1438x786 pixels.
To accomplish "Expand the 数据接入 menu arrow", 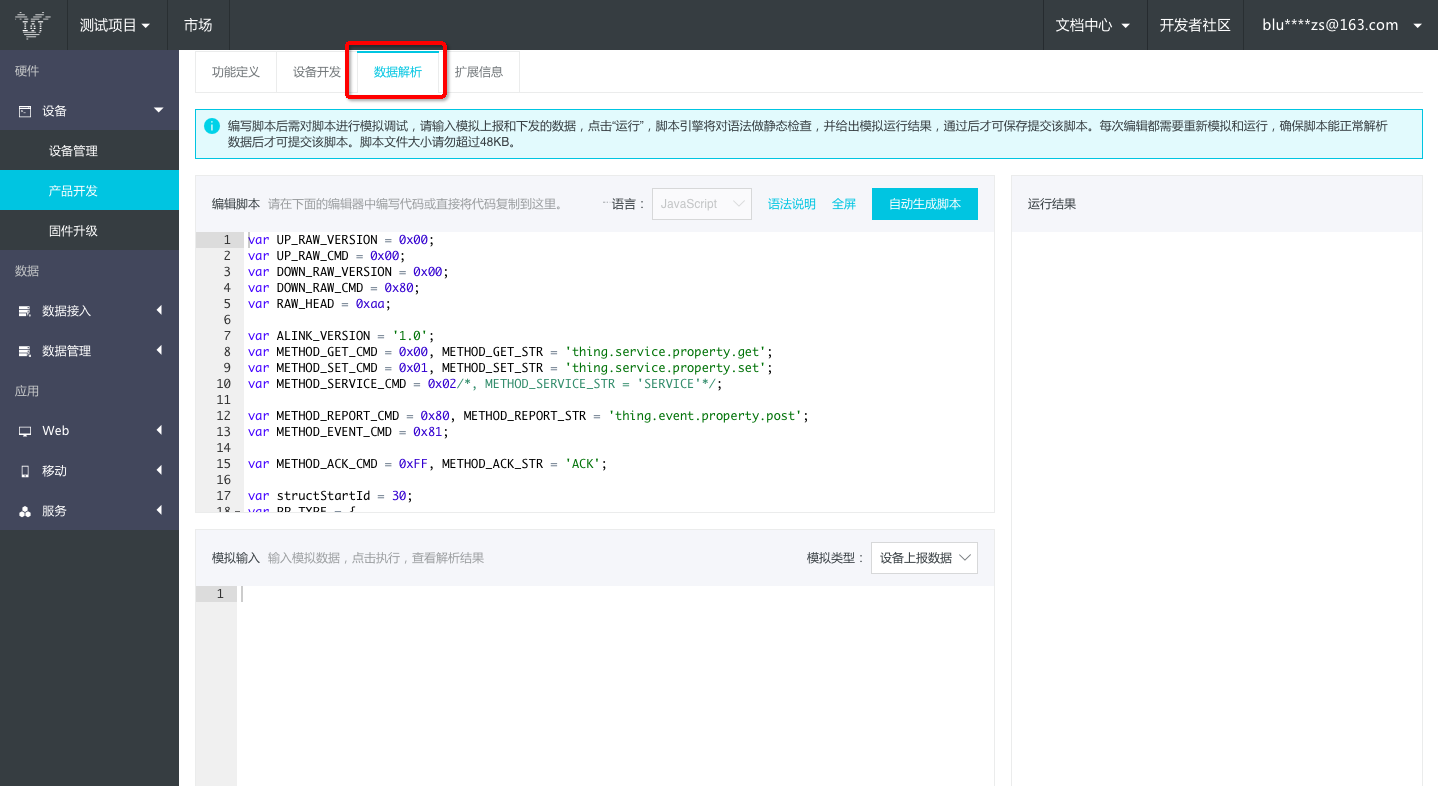I will [159, 310].
